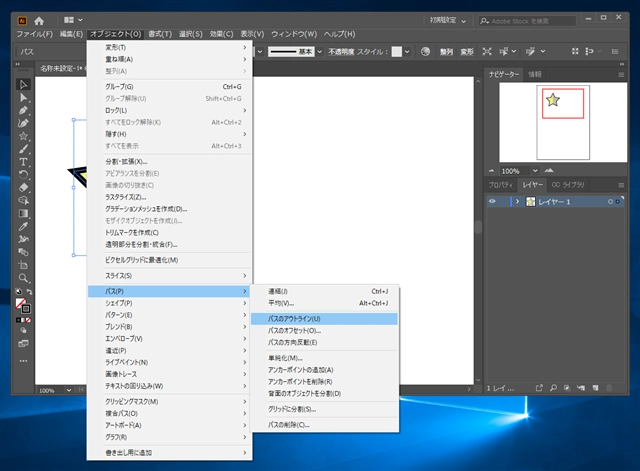640x471 pixels.
Task: Click the Create New Layer icon
Action: (596, 388)
